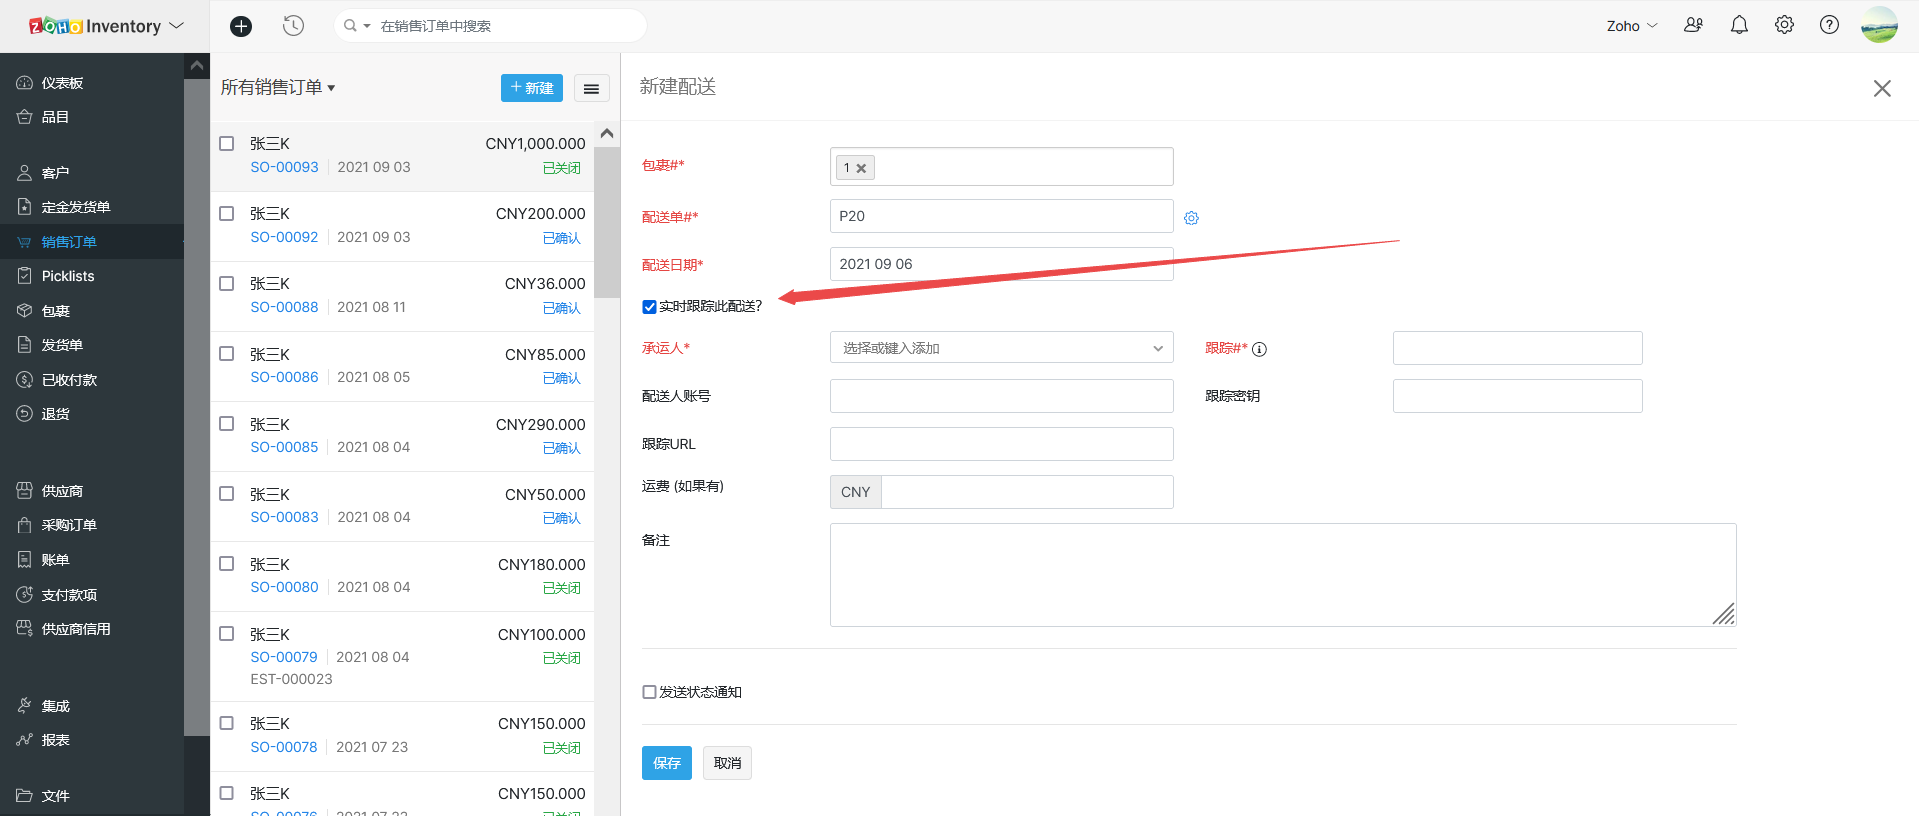This screenshot has height=816, width=1919.
Task: Open the recent history clock icon
Action: coord(293,26)
